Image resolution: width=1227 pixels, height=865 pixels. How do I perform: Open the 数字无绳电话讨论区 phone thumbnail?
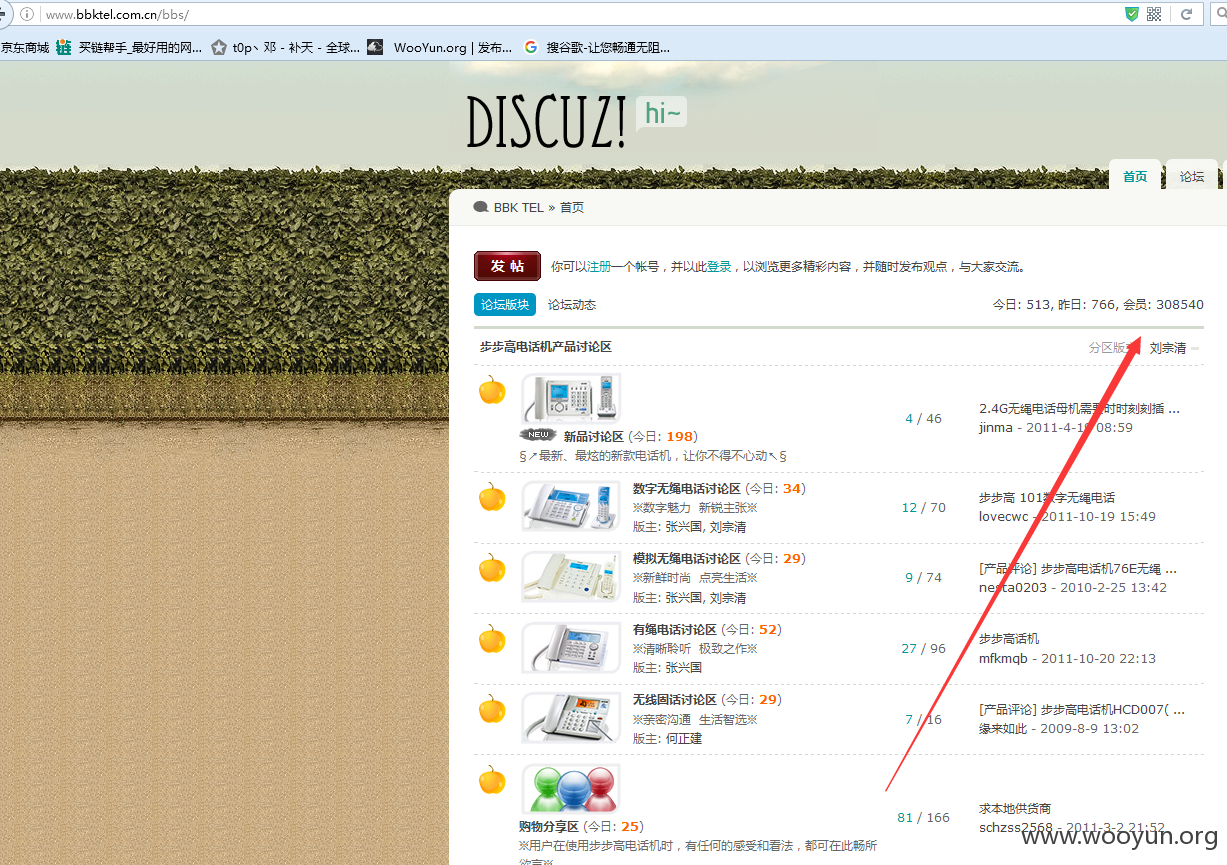tap(571, 506)
